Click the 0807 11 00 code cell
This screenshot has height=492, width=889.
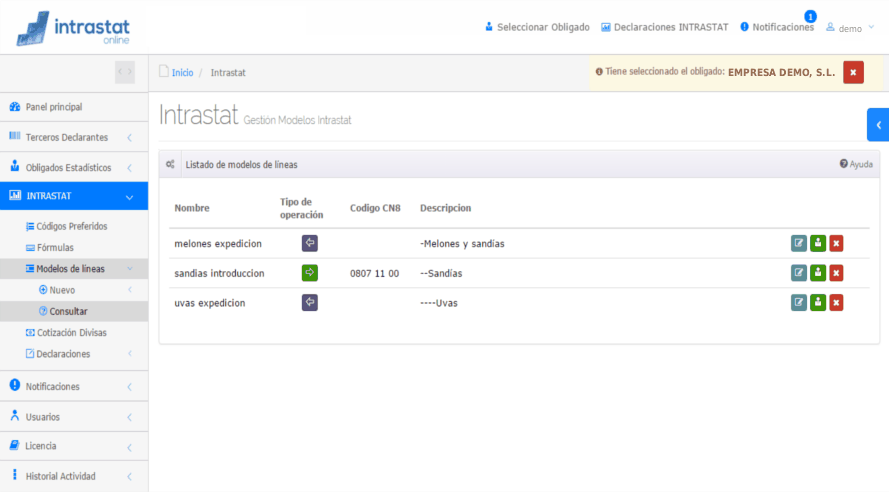tap(374, 273)
